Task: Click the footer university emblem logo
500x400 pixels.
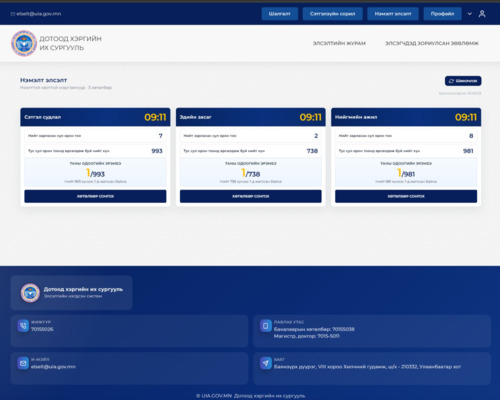Action: [x=30, y=293]
